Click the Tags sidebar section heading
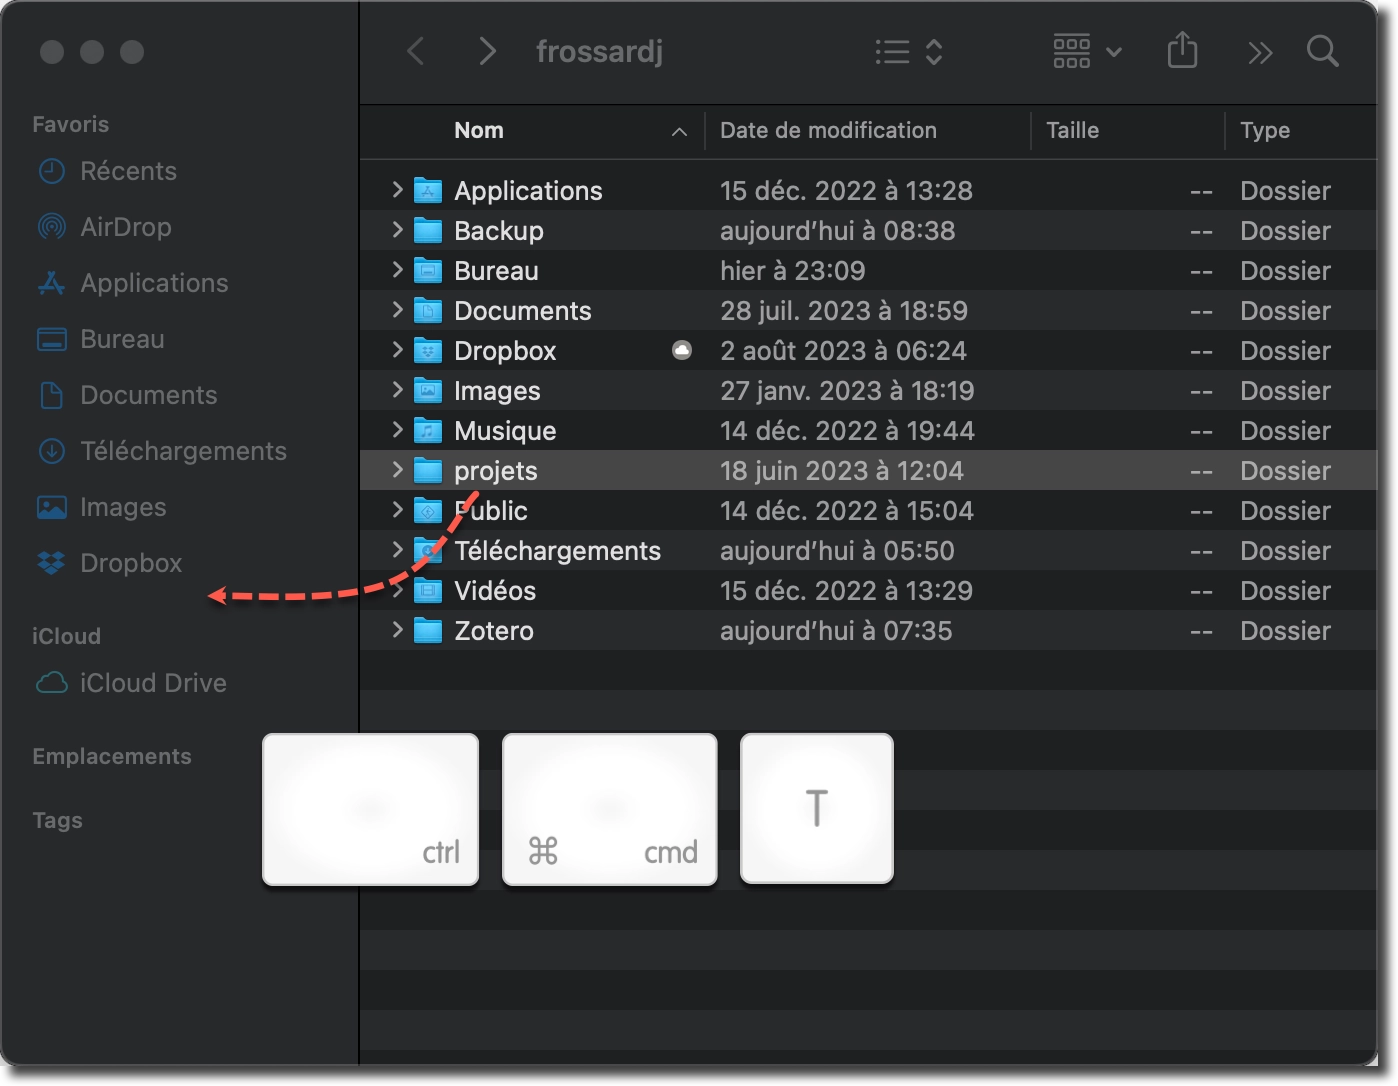 click(x=58, y=820)
